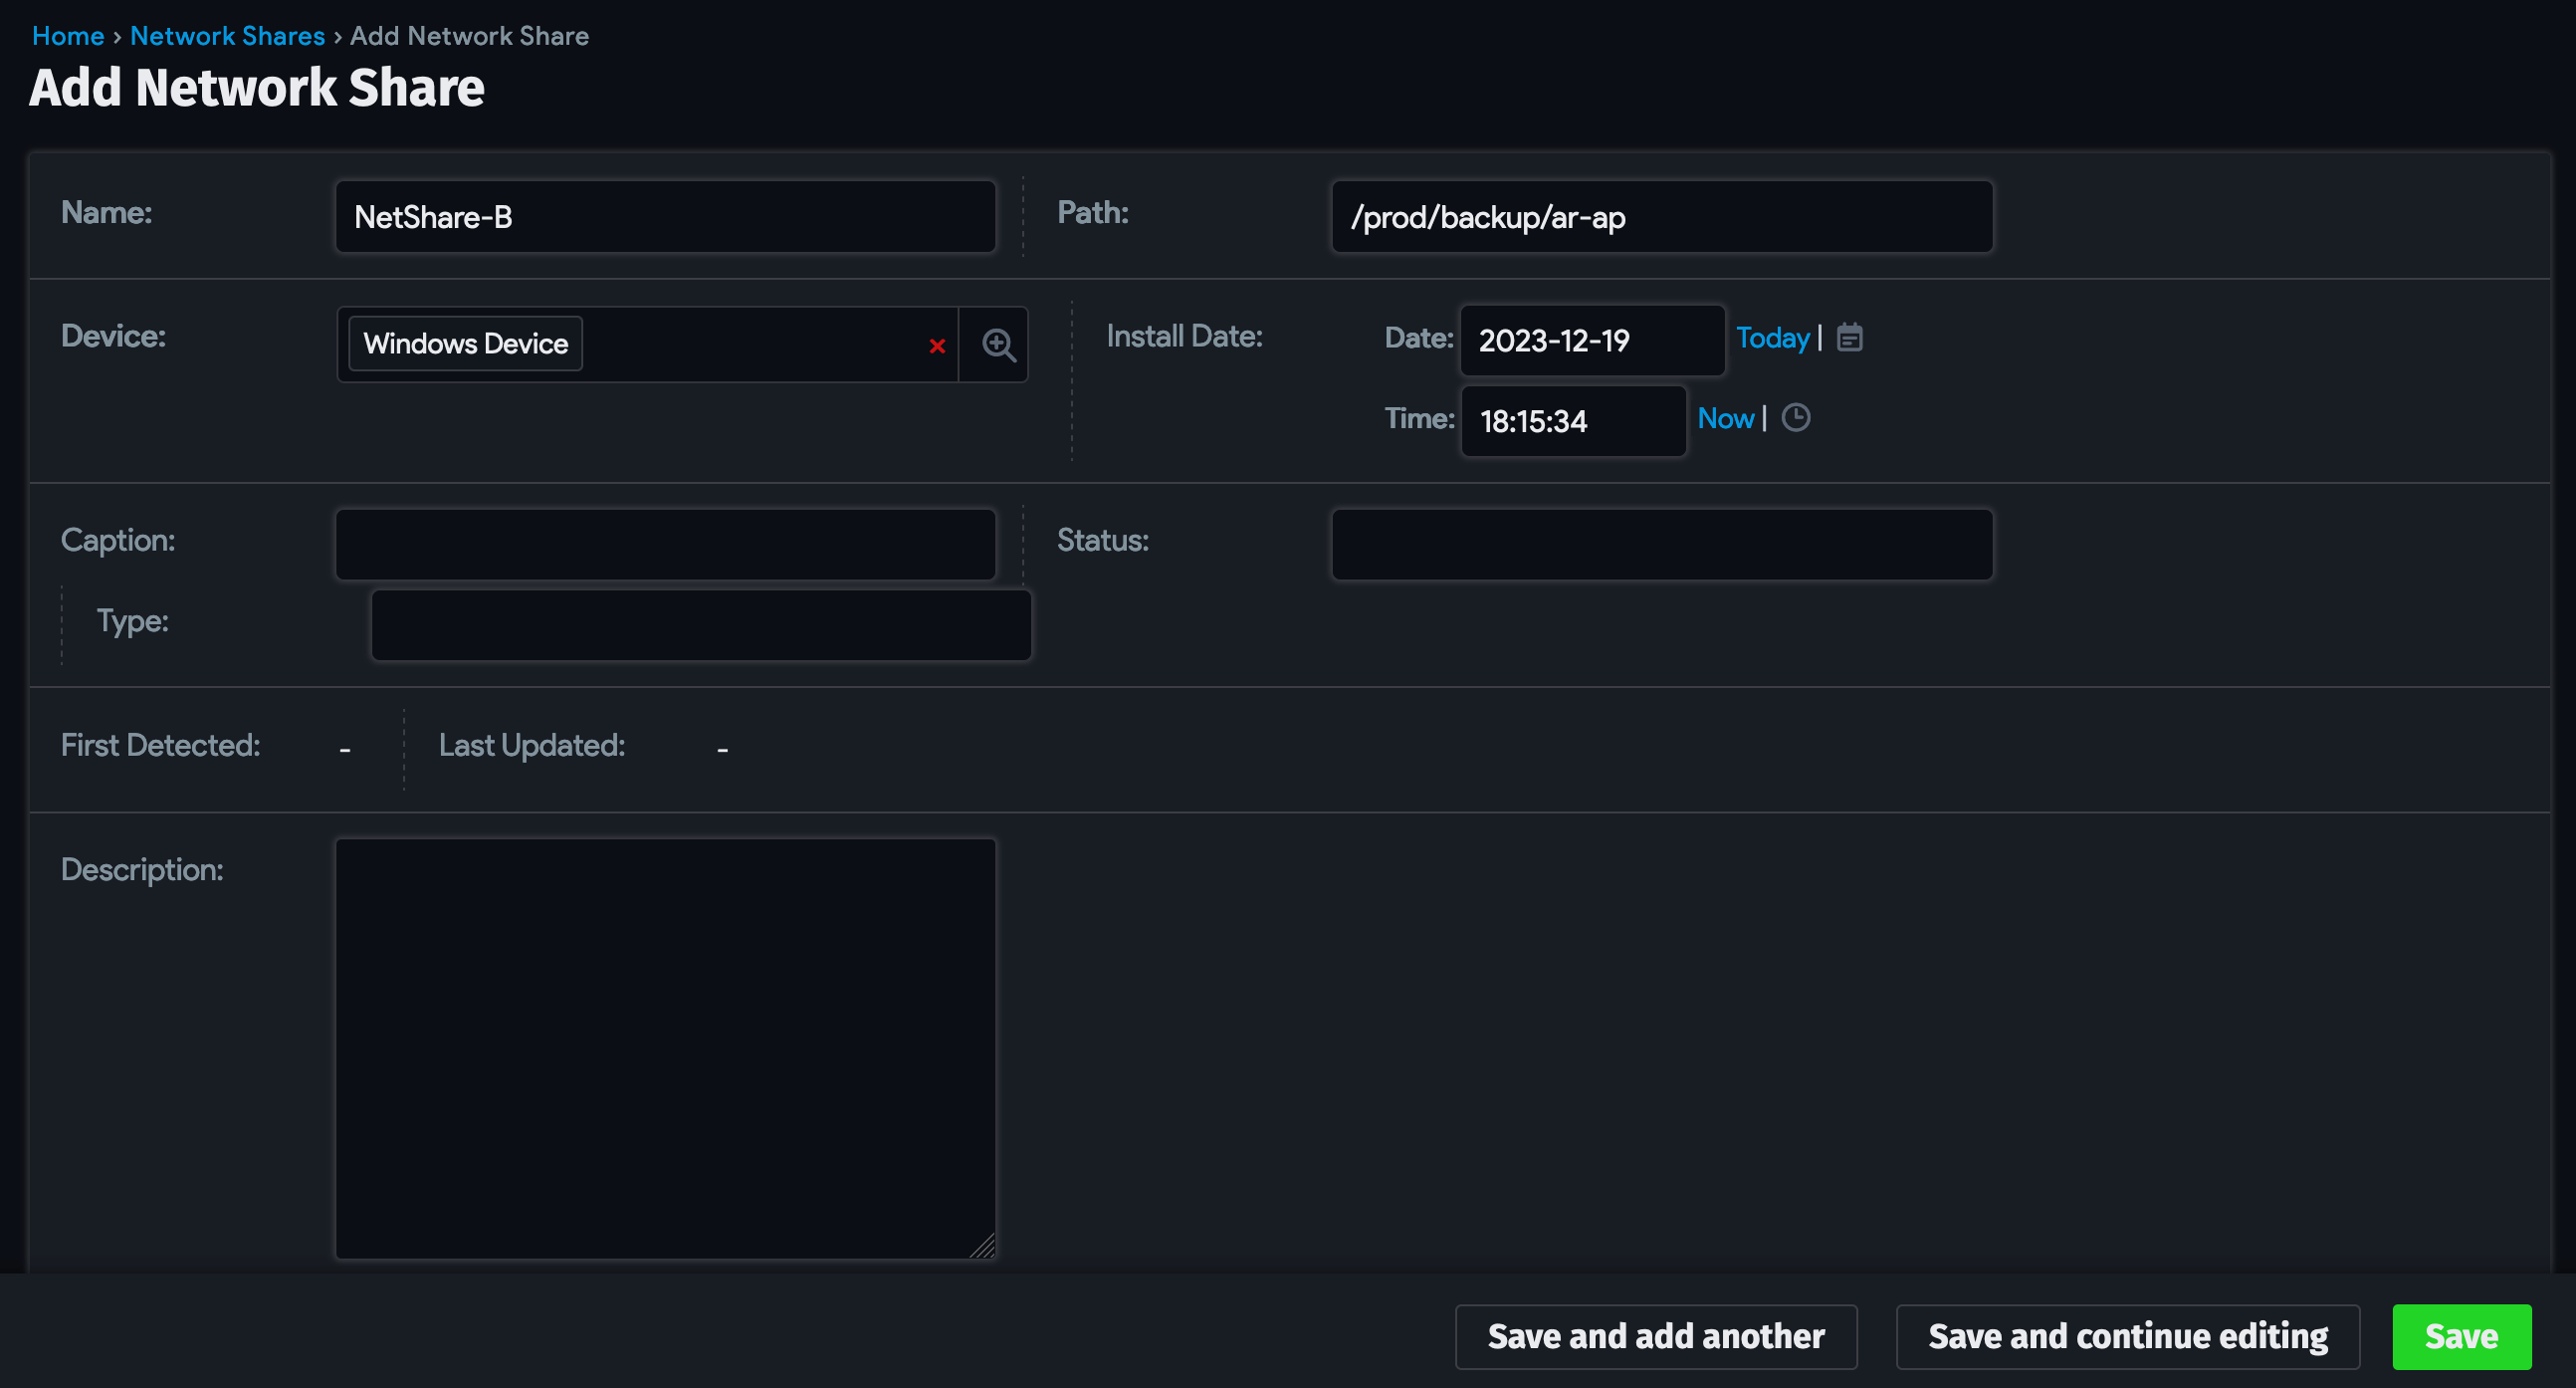Image resolution: width=2576 pixels, height=1388 pixels.
Task: Open Network Shares from the breadcrumb
Action: pyautogui.click(x=227, y=35)
